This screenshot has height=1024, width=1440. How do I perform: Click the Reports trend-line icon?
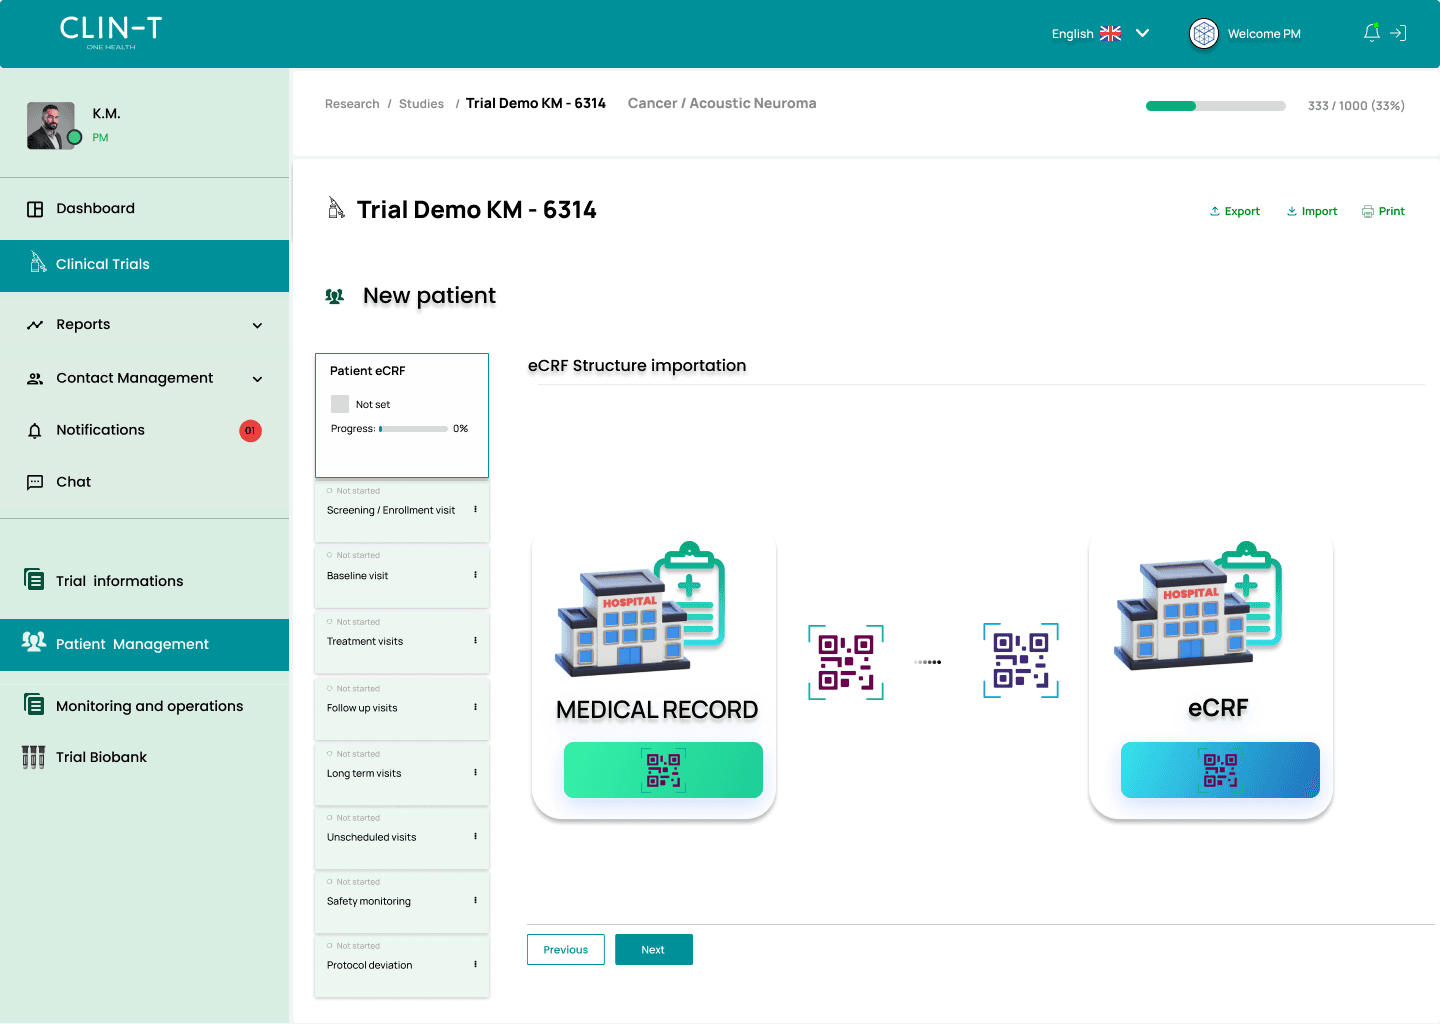point(35,325)
